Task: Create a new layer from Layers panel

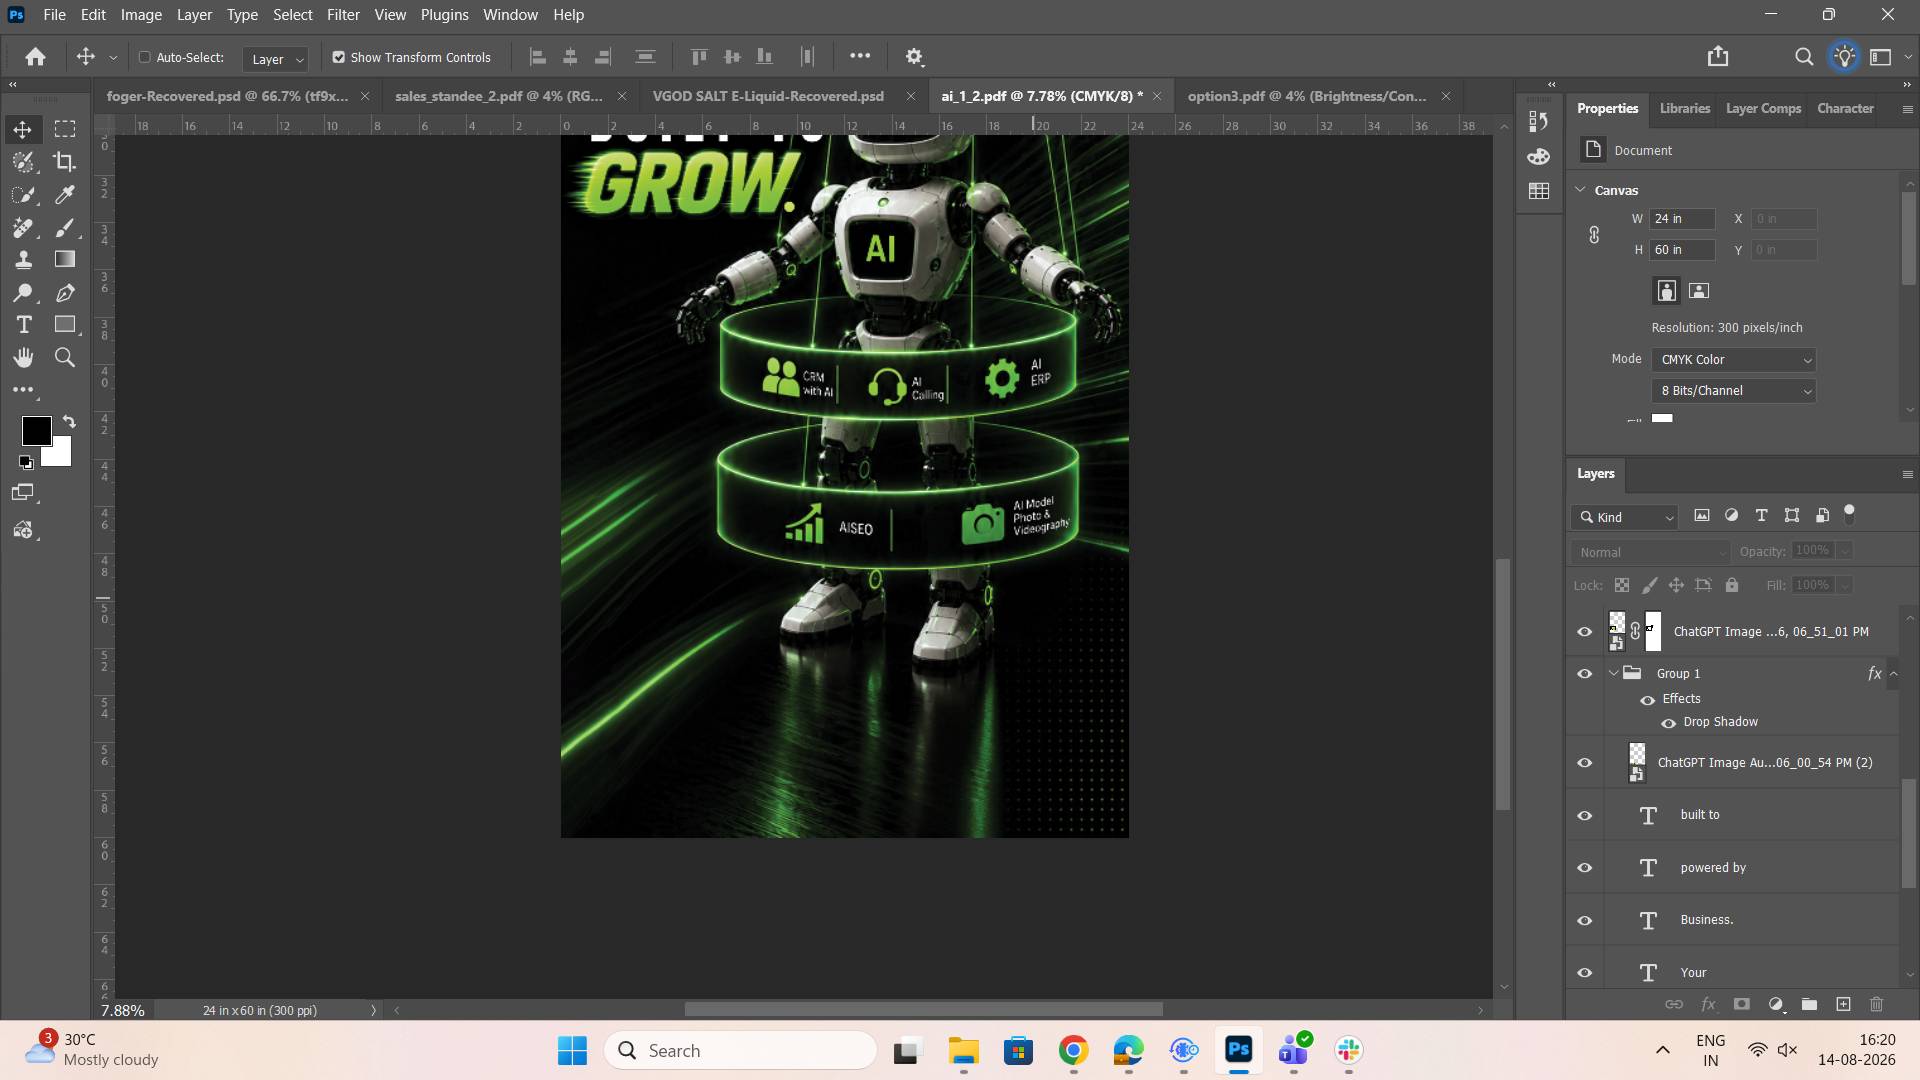Action: 1843,1004
